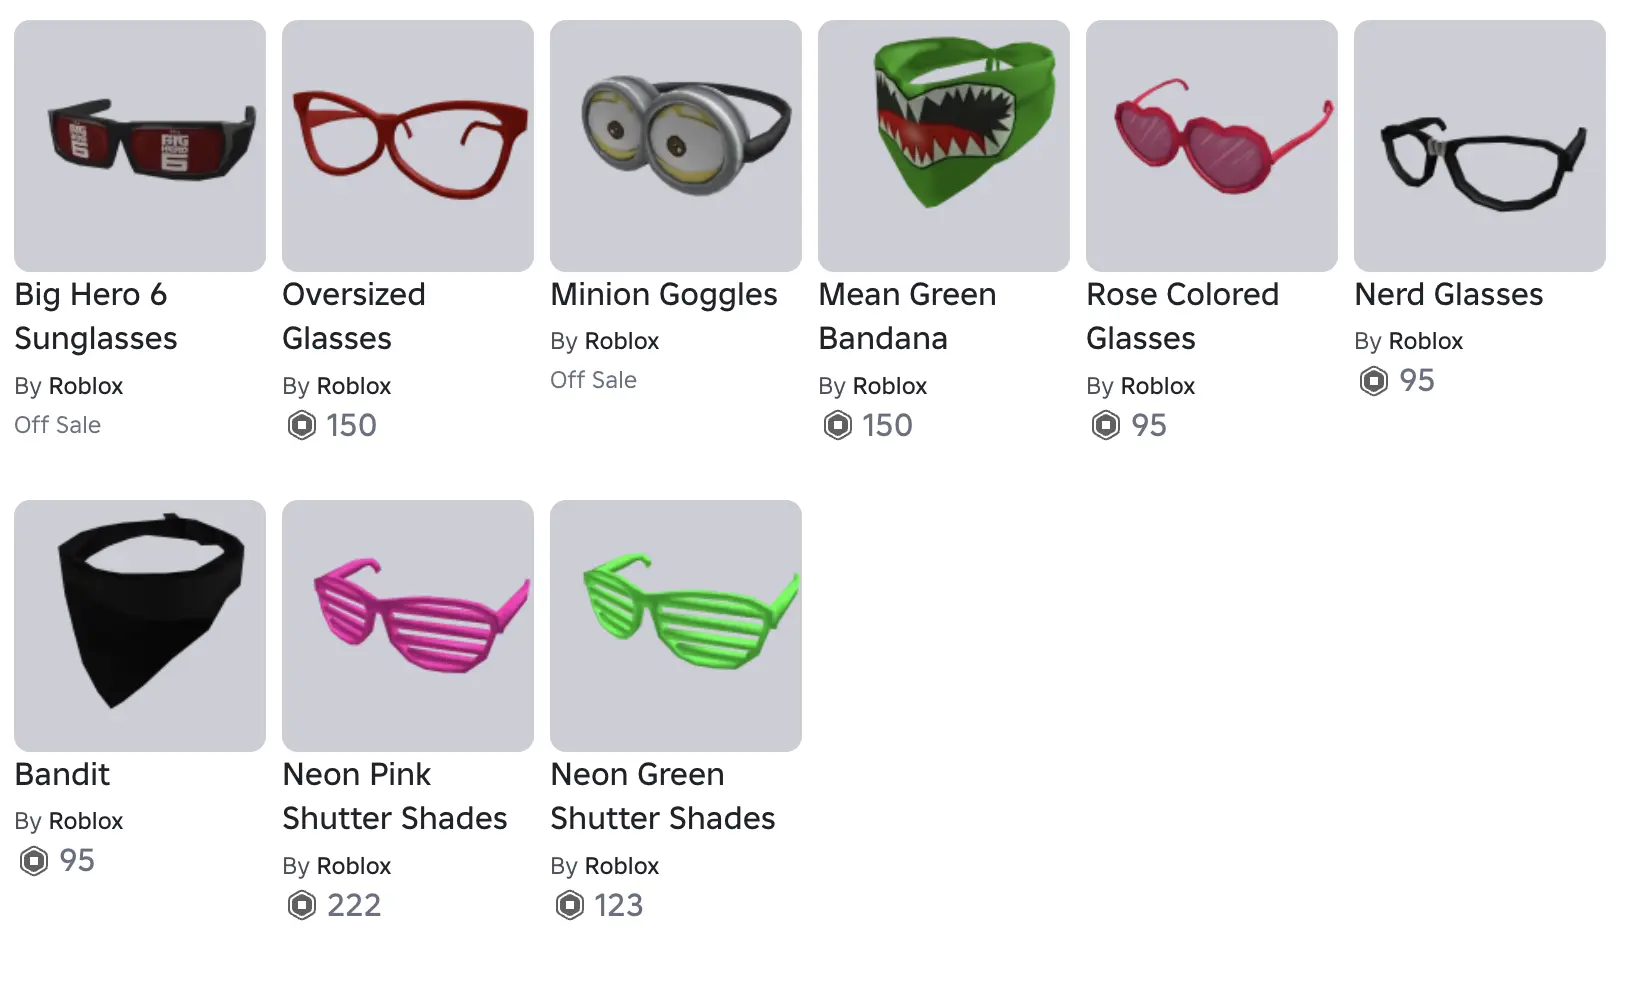Click the Off Sale label under Big Hero 6

pos(58,425)
